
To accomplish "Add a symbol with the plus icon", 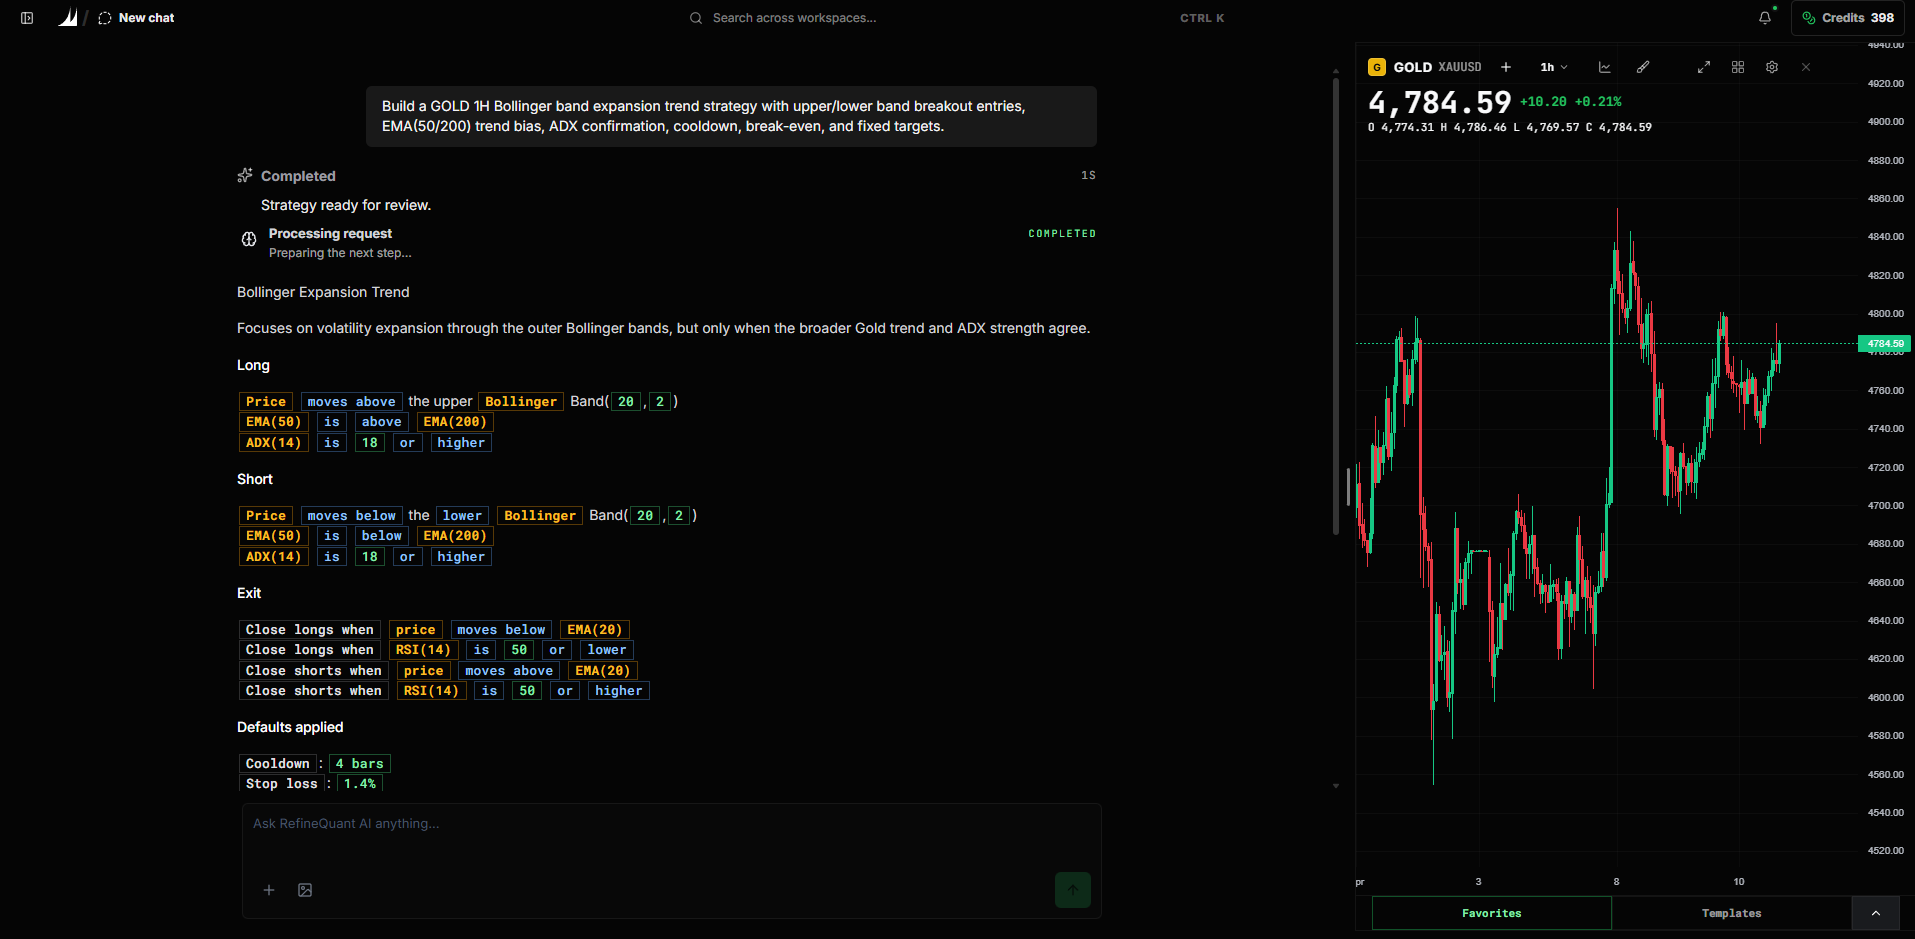I will click(x=1506, y=67).
